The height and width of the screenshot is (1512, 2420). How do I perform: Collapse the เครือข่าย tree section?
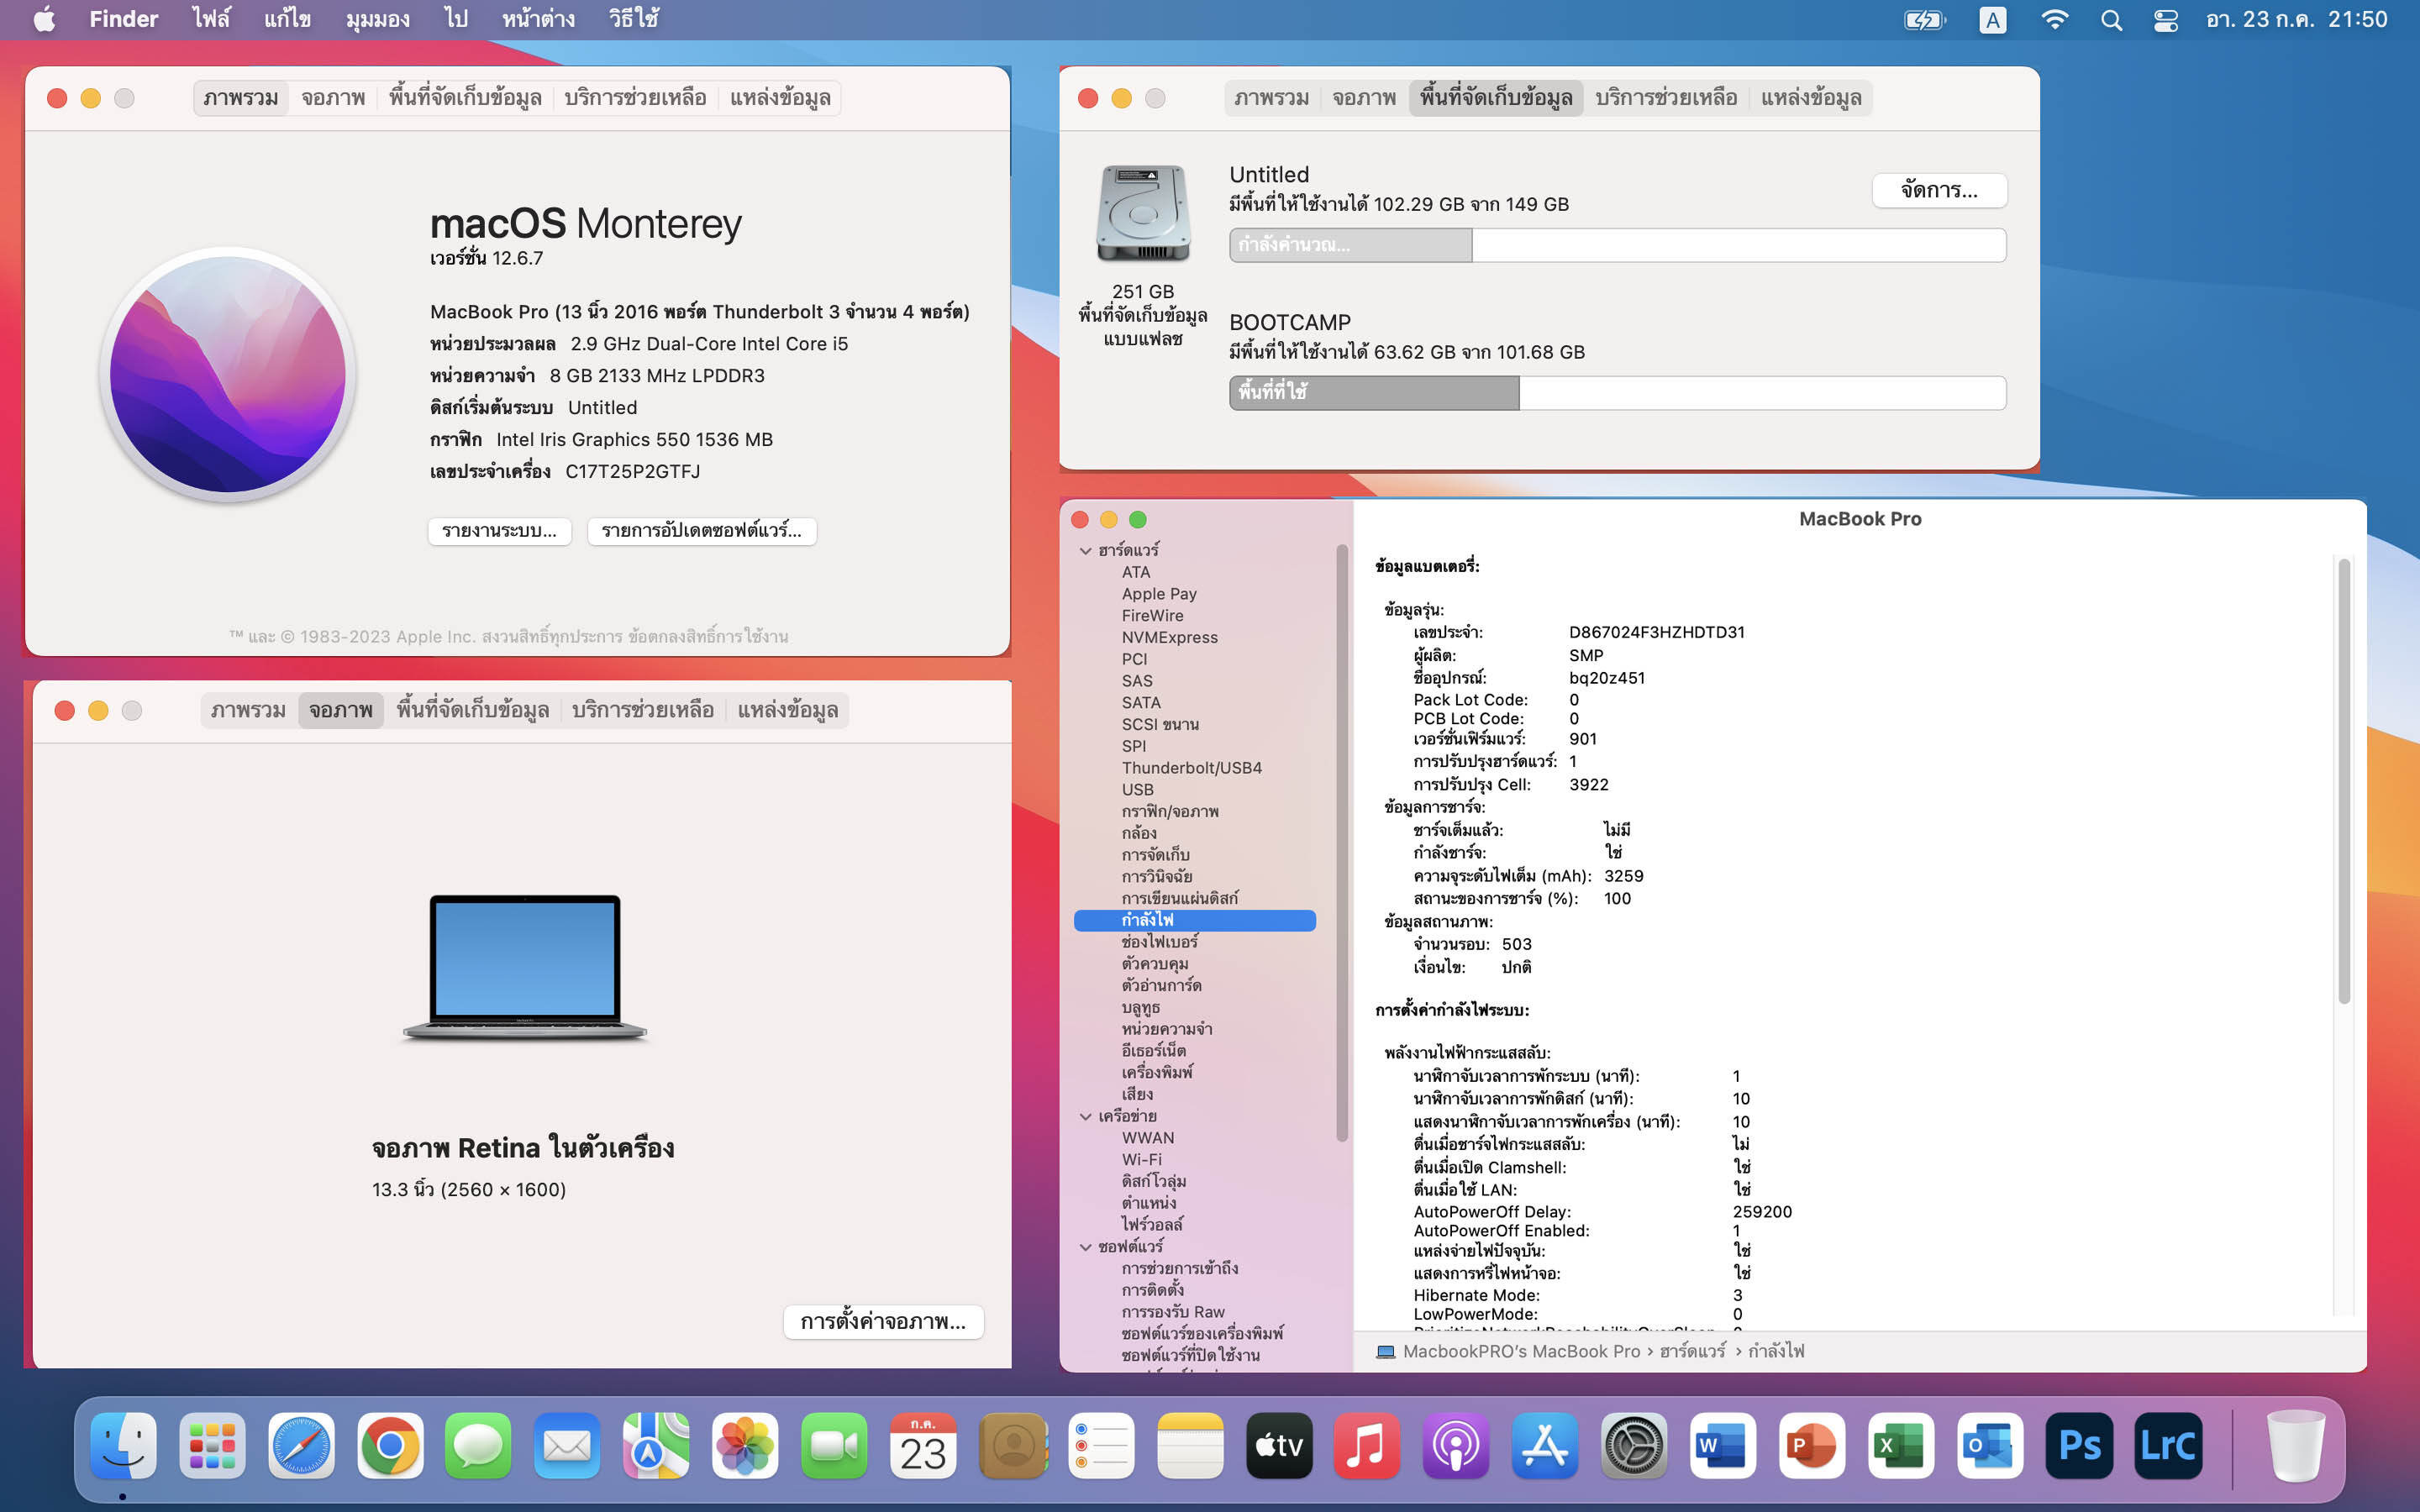pyautogui.click(x=1085, y=1117)
